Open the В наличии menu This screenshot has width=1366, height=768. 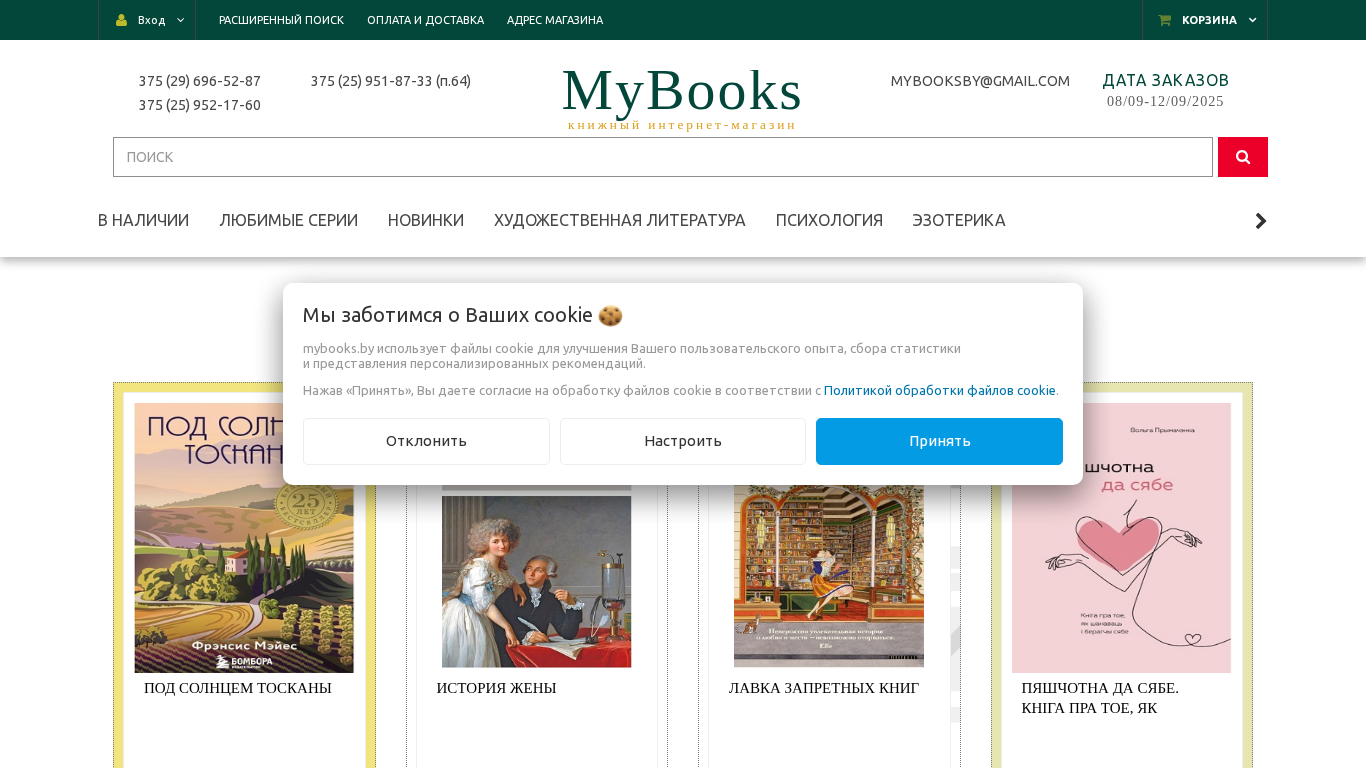(143, 220)
